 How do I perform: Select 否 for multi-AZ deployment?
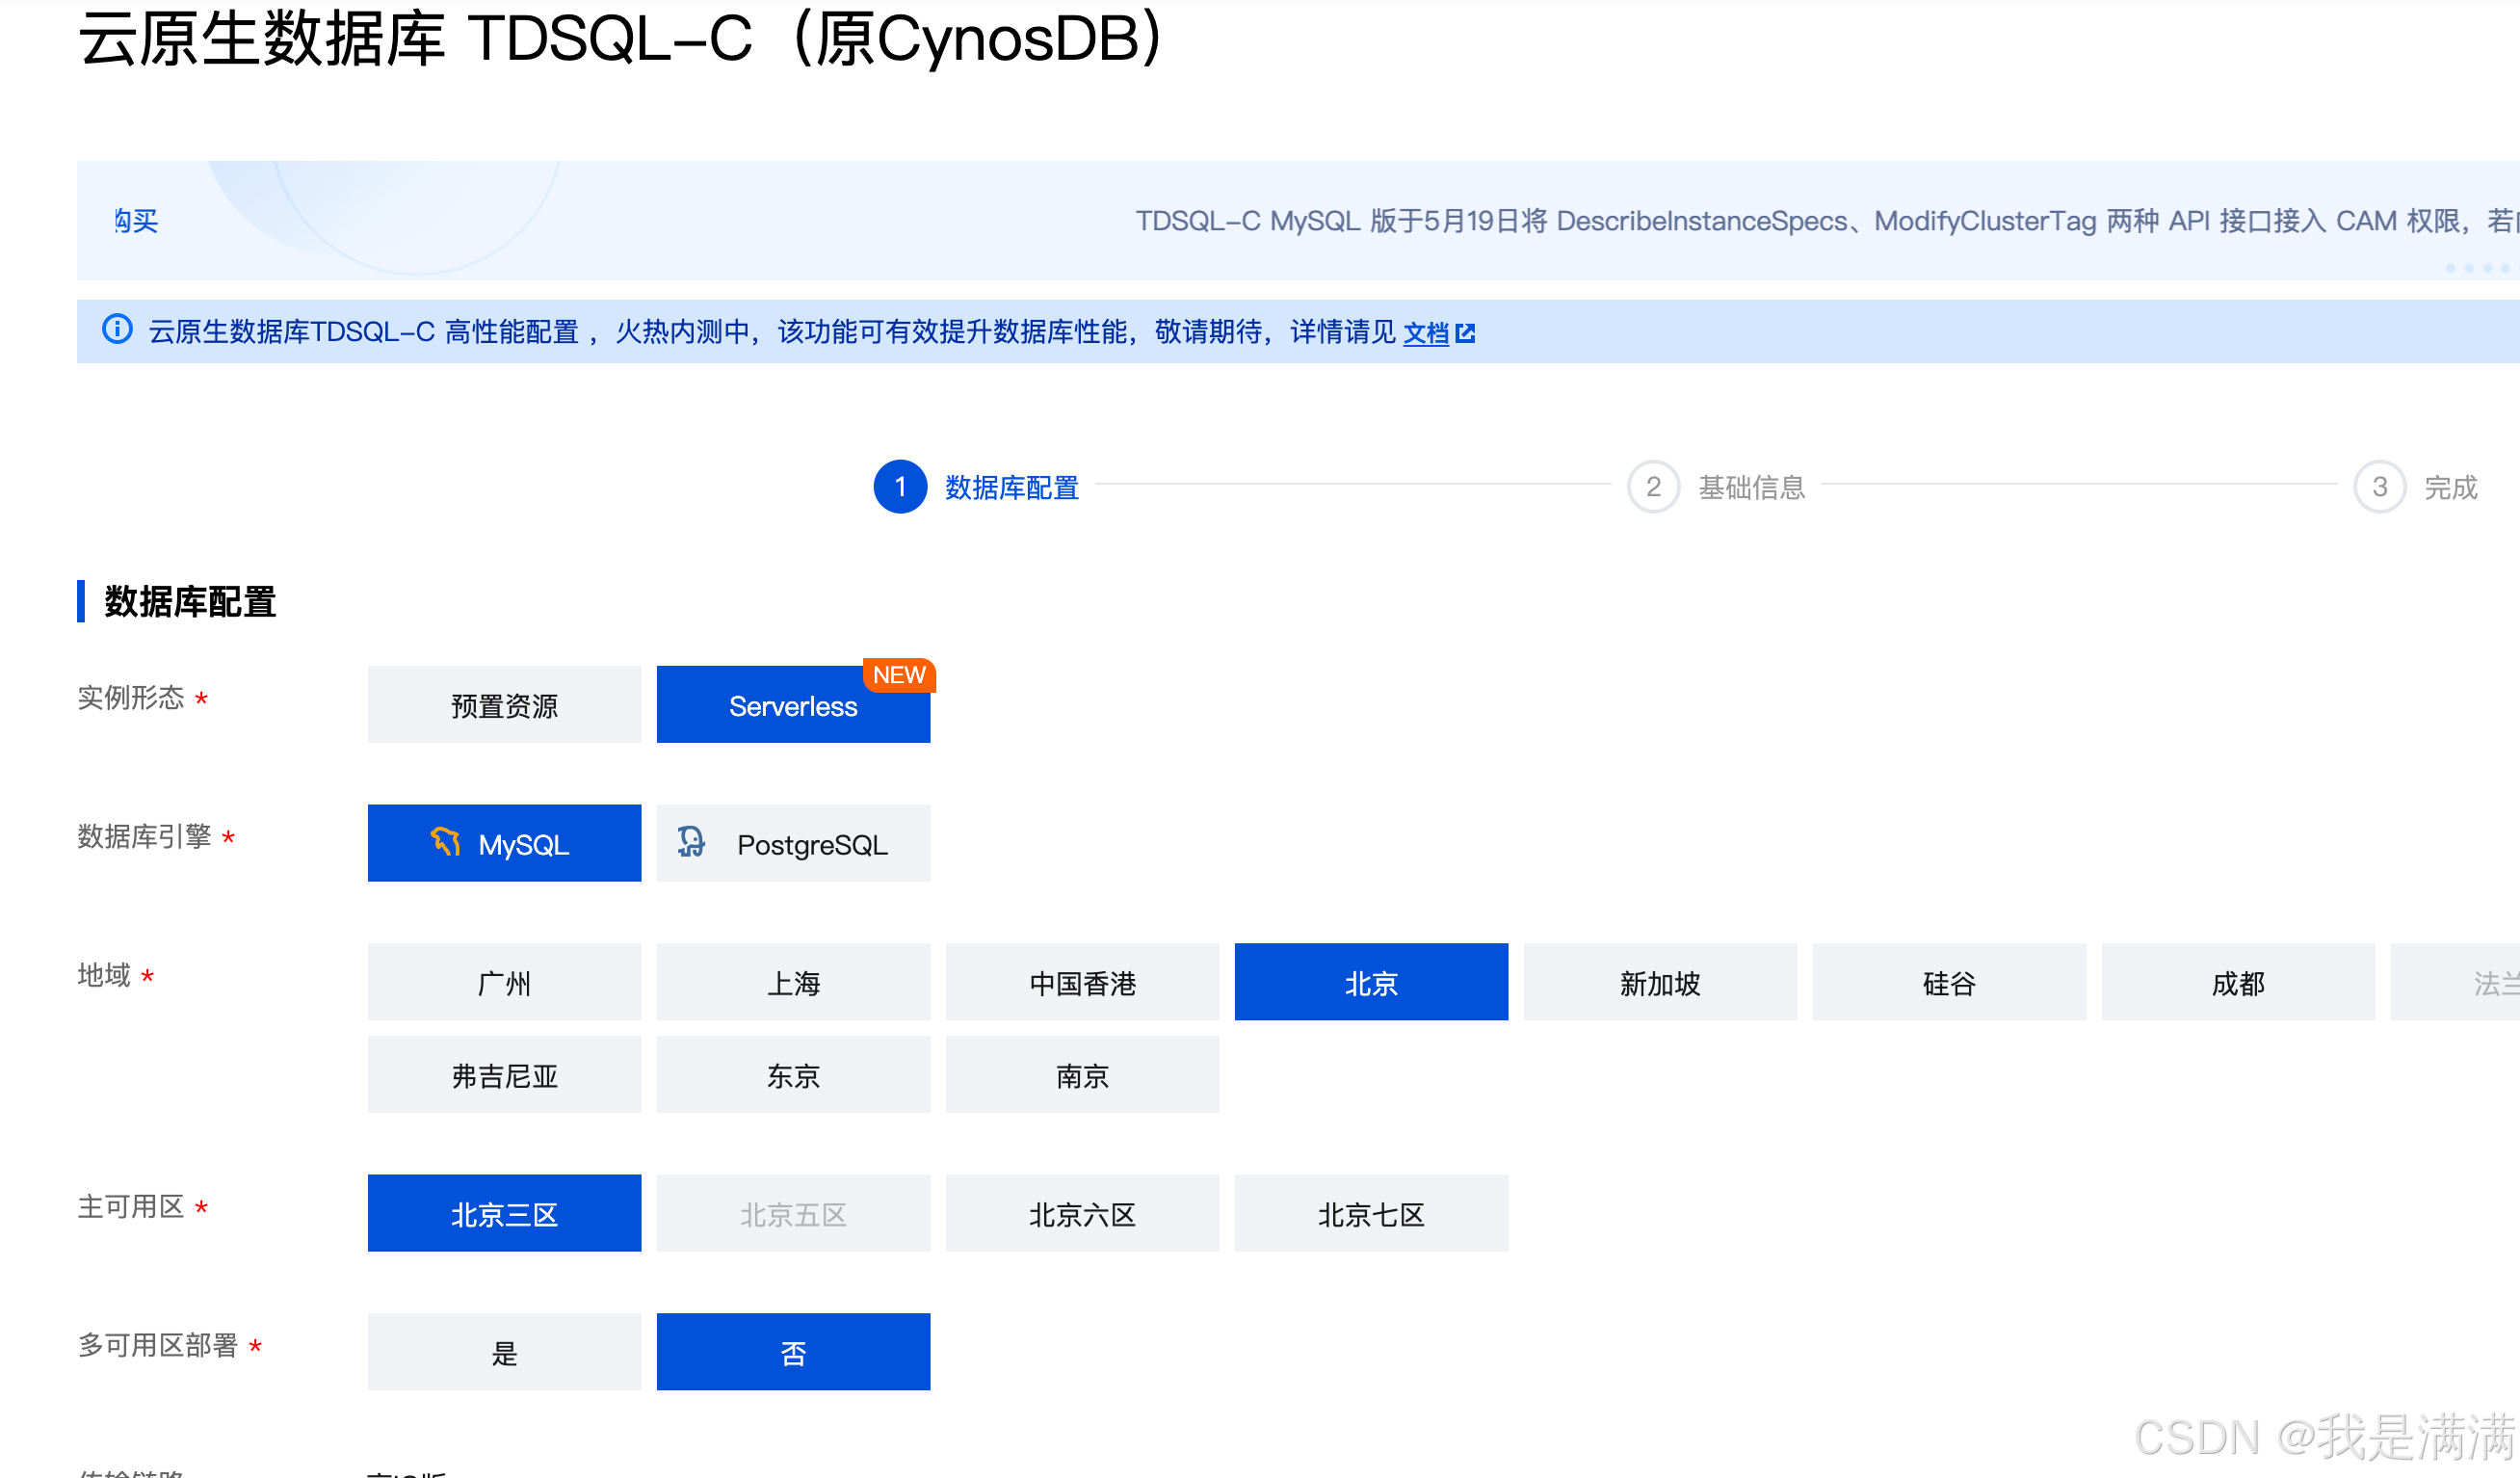793,1352
